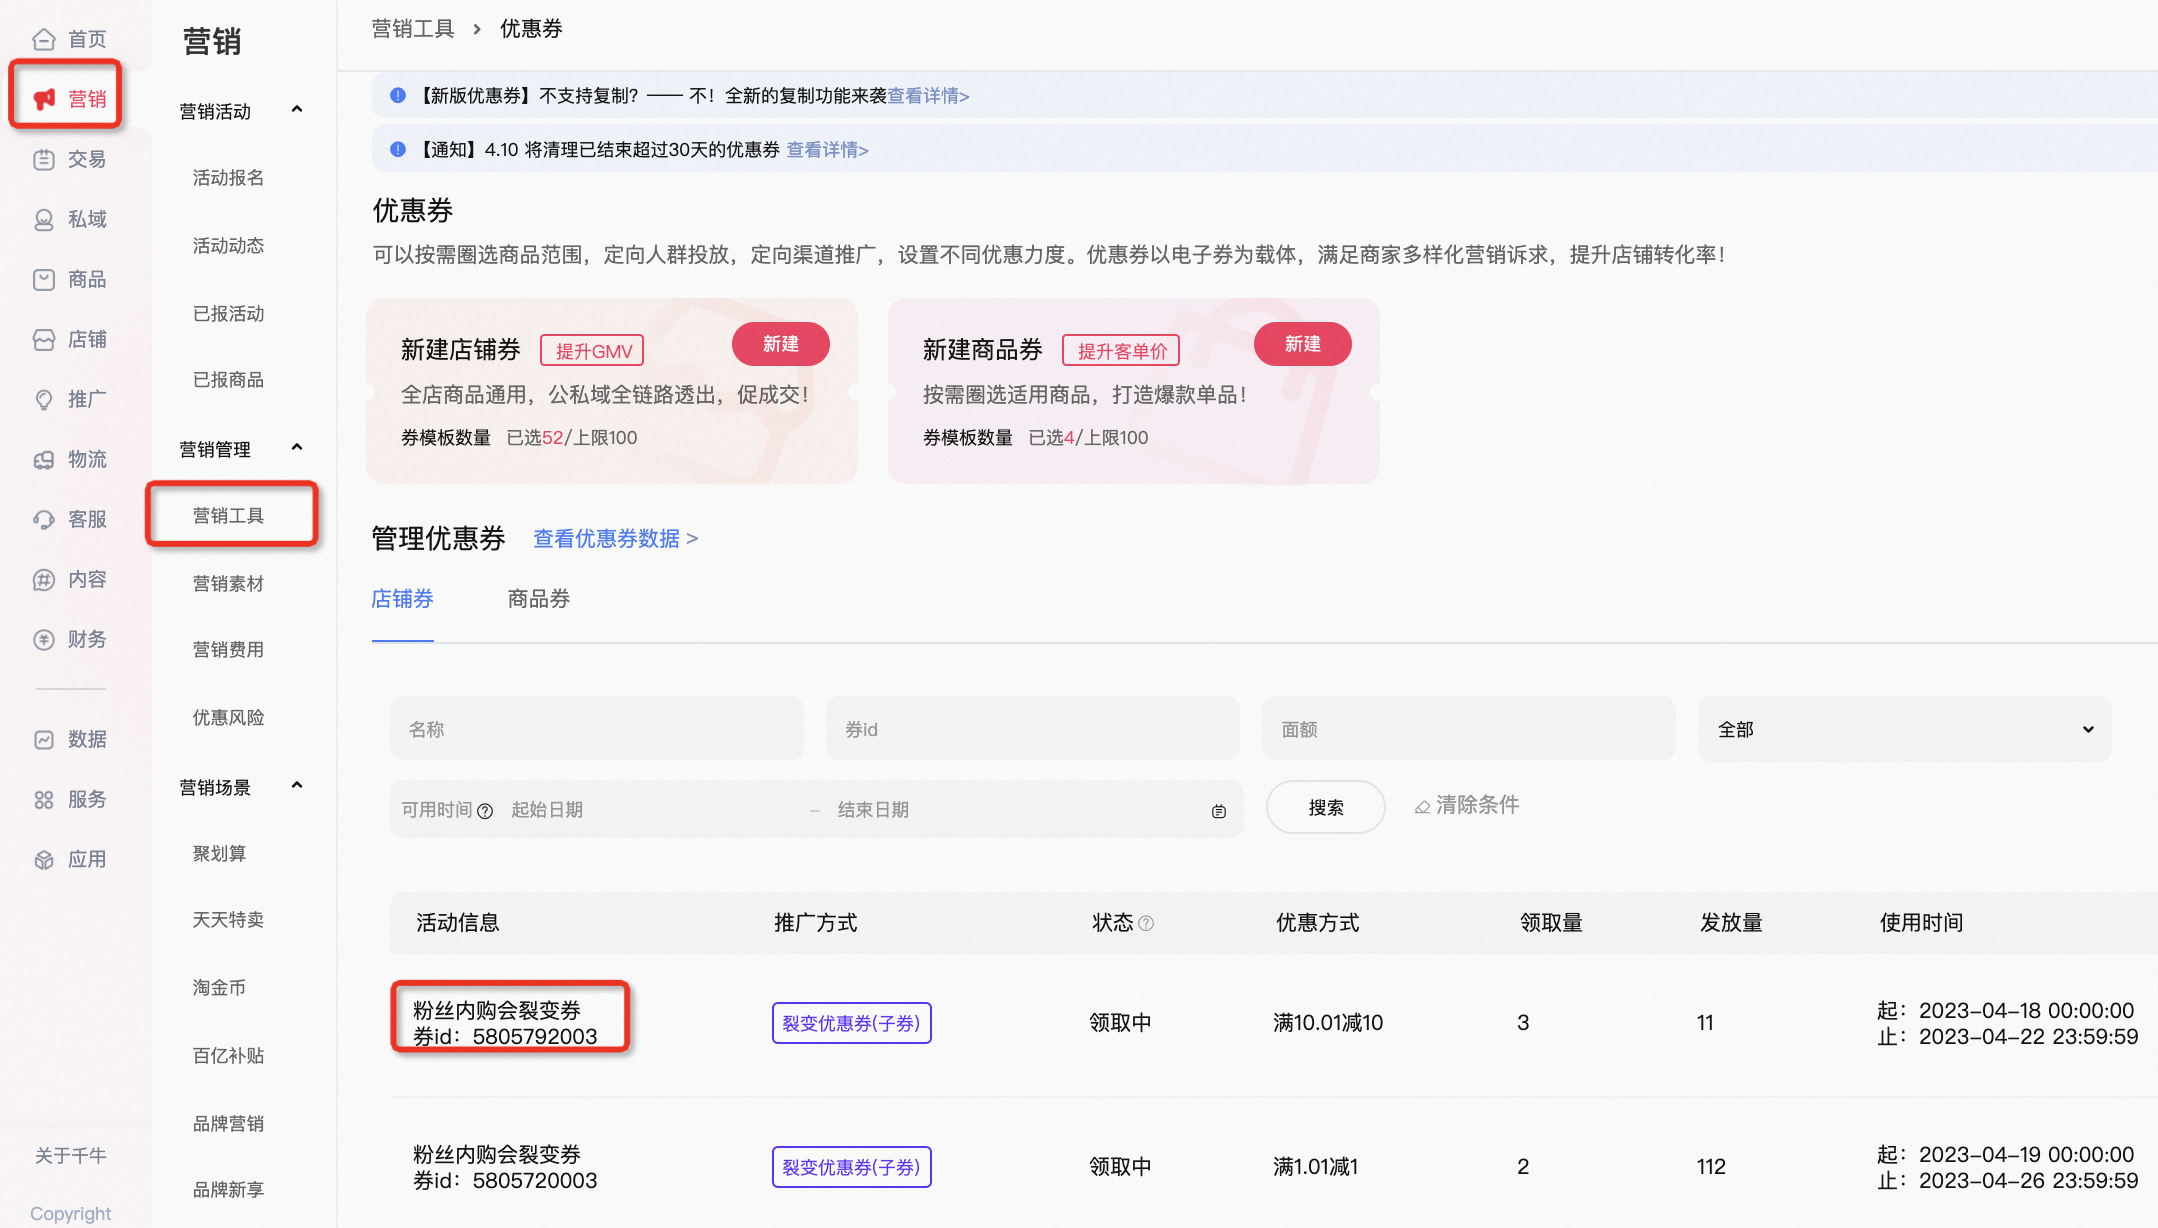Collapse the 营销管理 section
Image resolution: width=2158 pixels, height=1228 pixels.
pyautogui.click(x=296, y=448)
